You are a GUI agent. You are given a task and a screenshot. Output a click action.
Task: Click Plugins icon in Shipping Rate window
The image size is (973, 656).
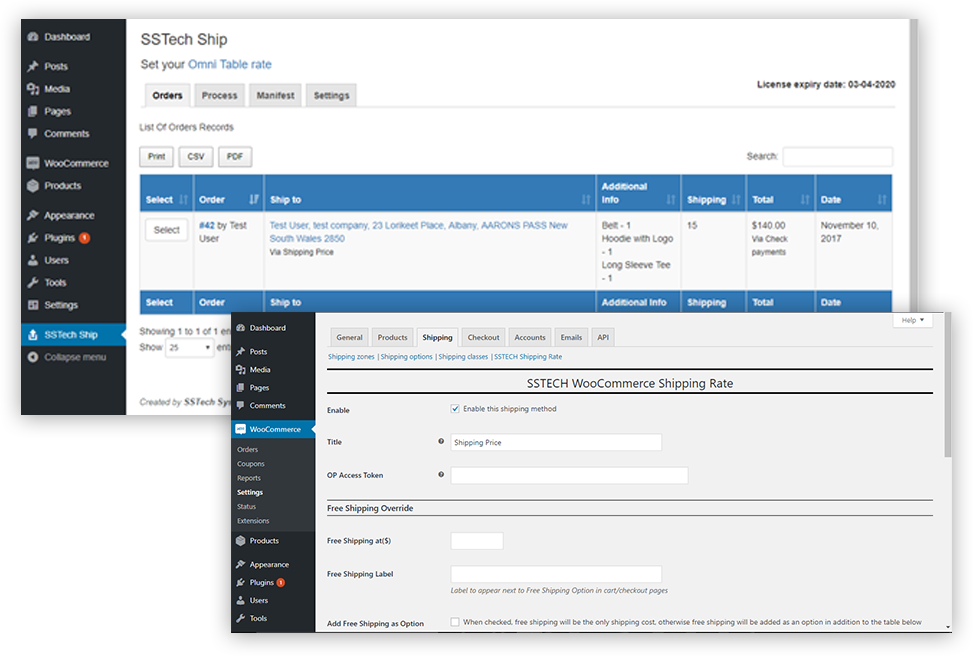click(241, 582)
